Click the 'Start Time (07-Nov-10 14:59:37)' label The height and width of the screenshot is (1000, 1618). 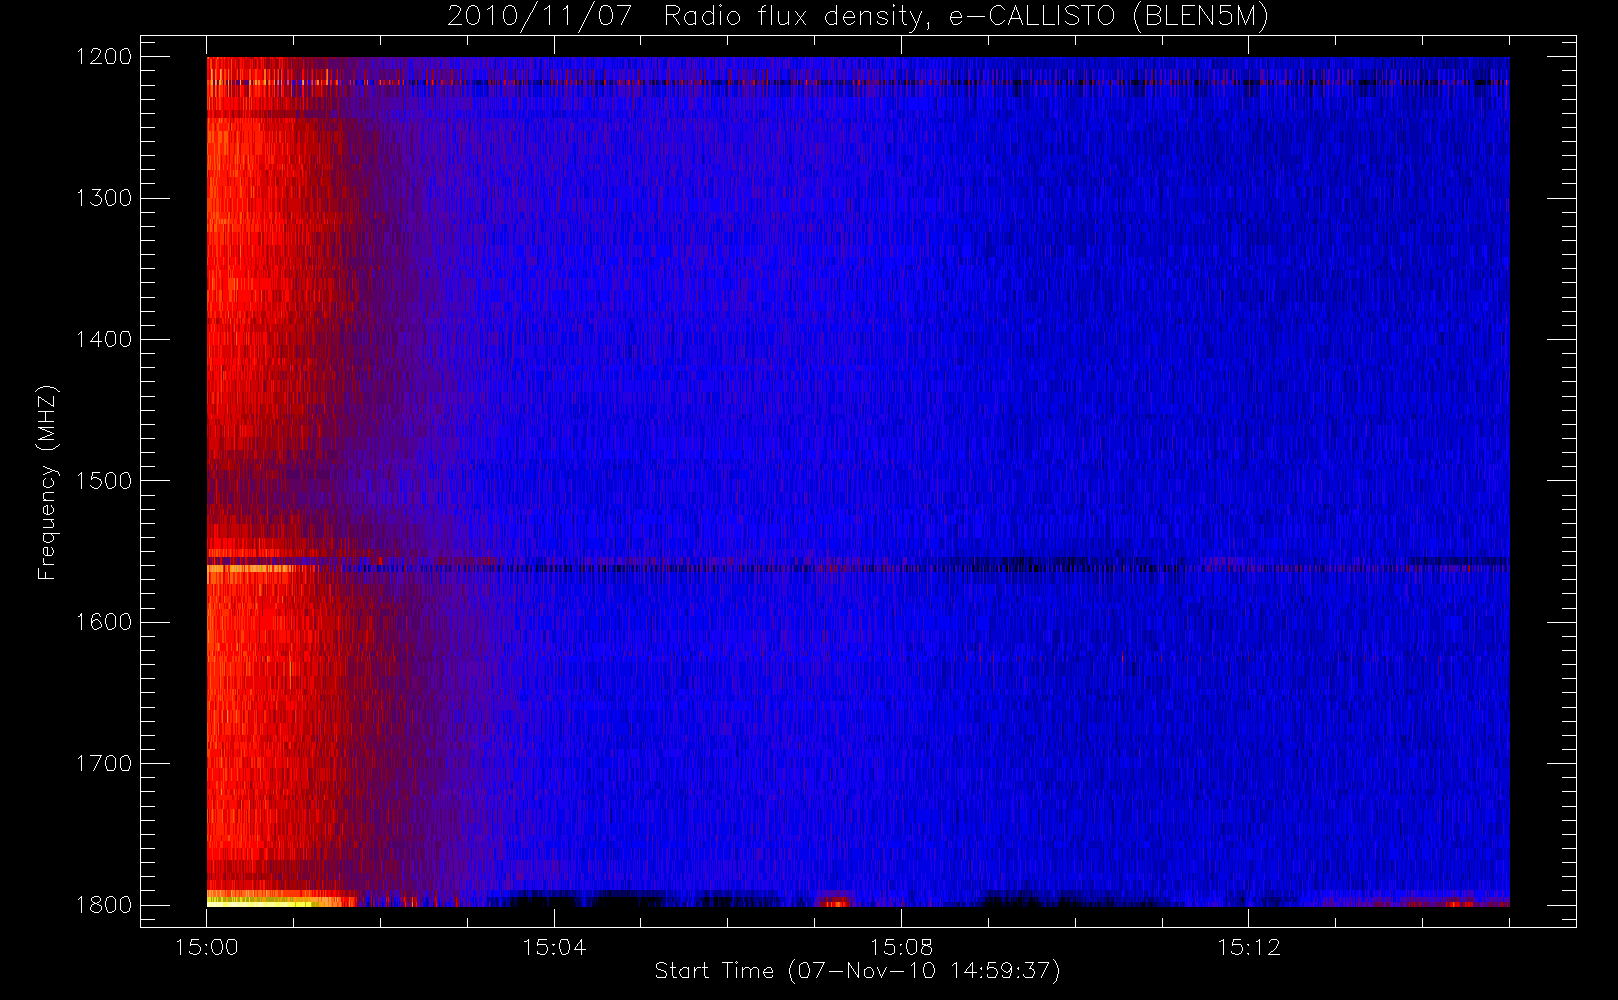point(857,971)
